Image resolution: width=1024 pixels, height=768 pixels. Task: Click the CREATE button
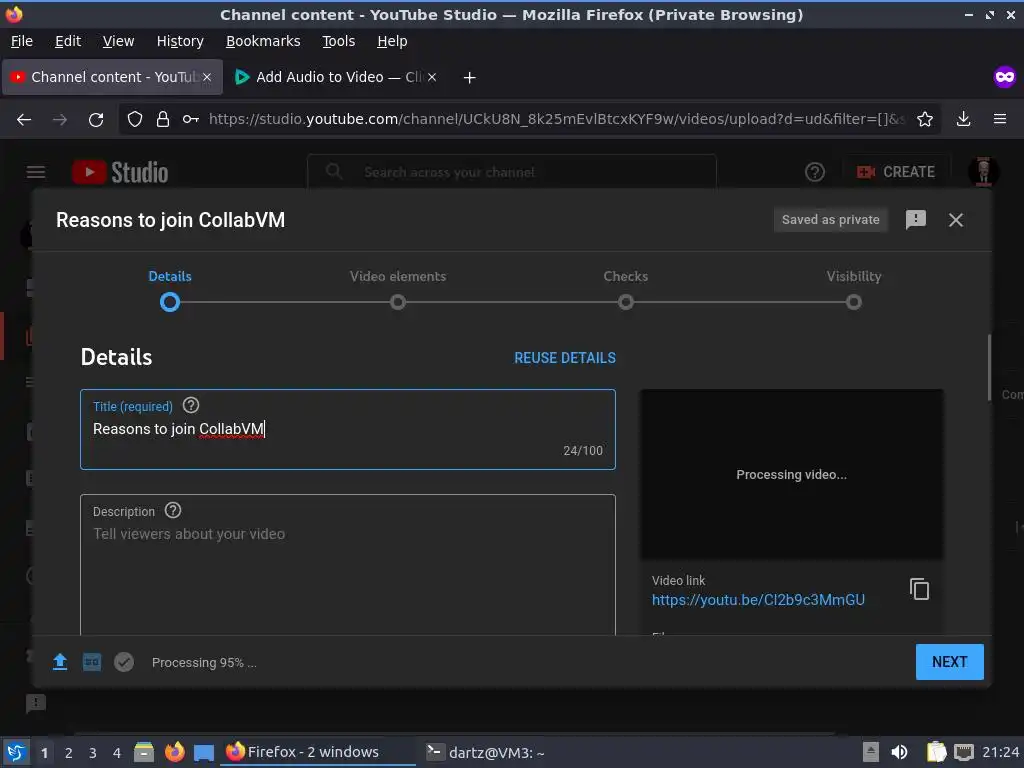896,172
